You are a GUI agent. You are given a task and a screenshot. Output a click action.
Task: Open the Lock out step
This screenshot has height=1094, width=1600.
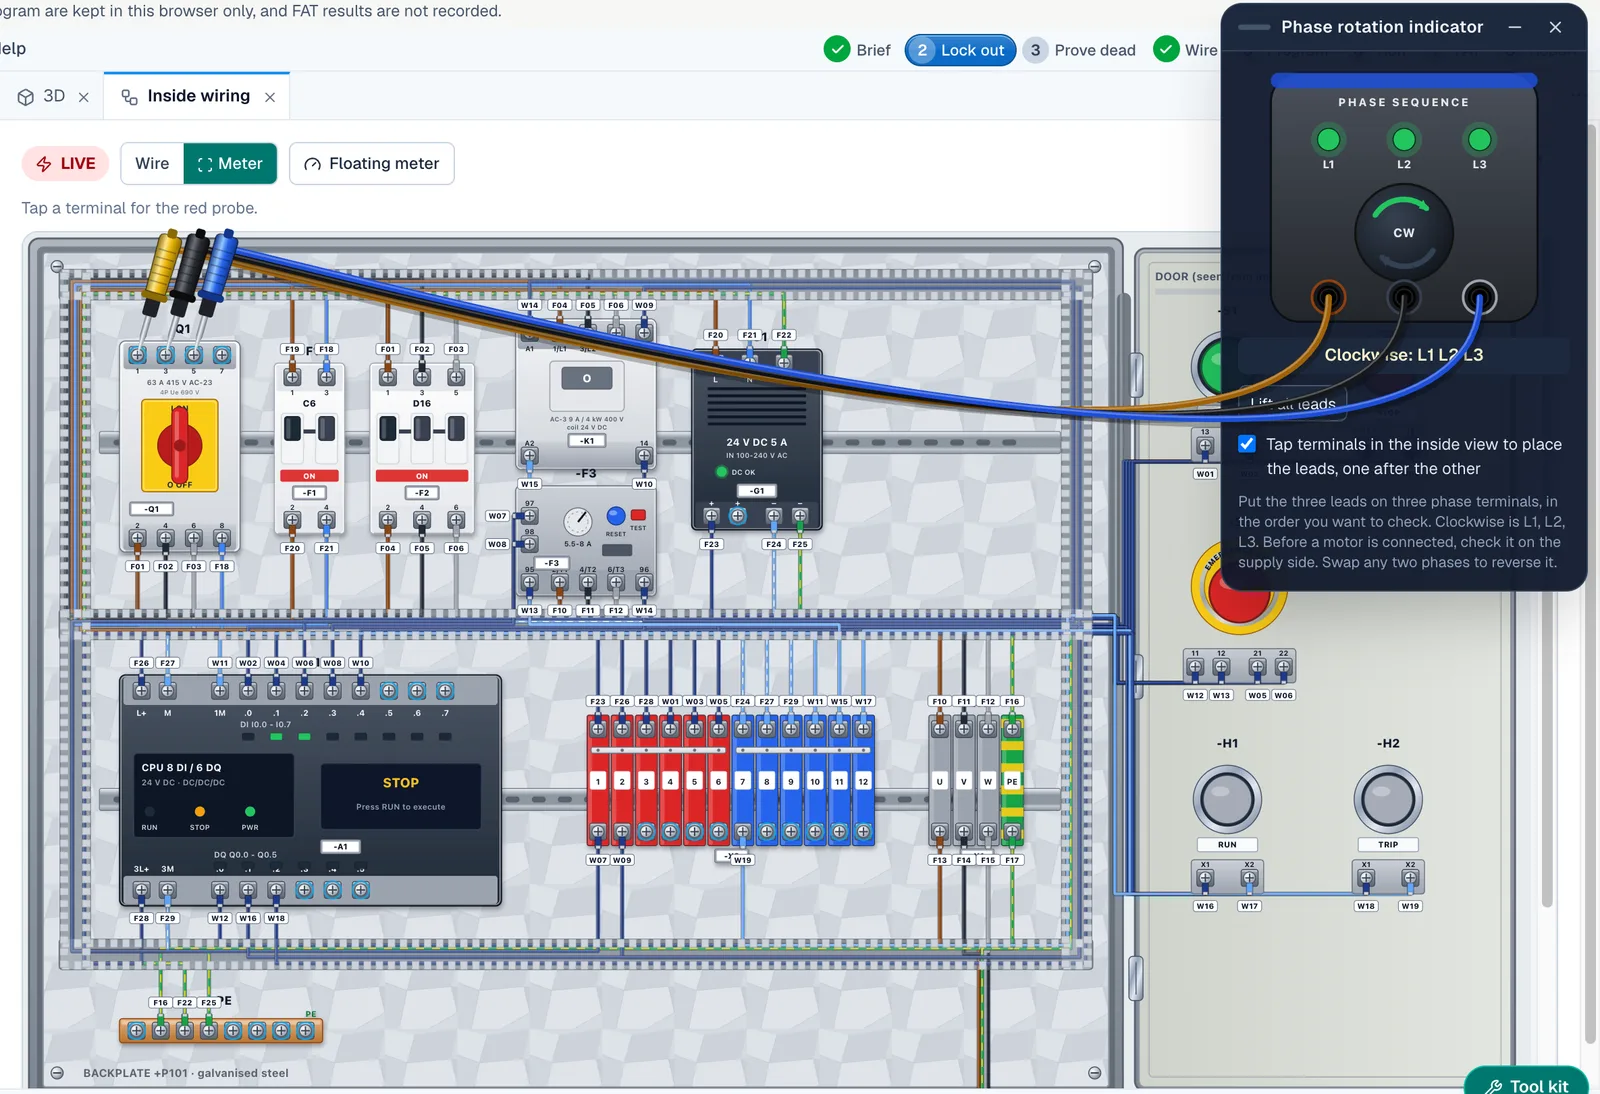tap(961, 49)
